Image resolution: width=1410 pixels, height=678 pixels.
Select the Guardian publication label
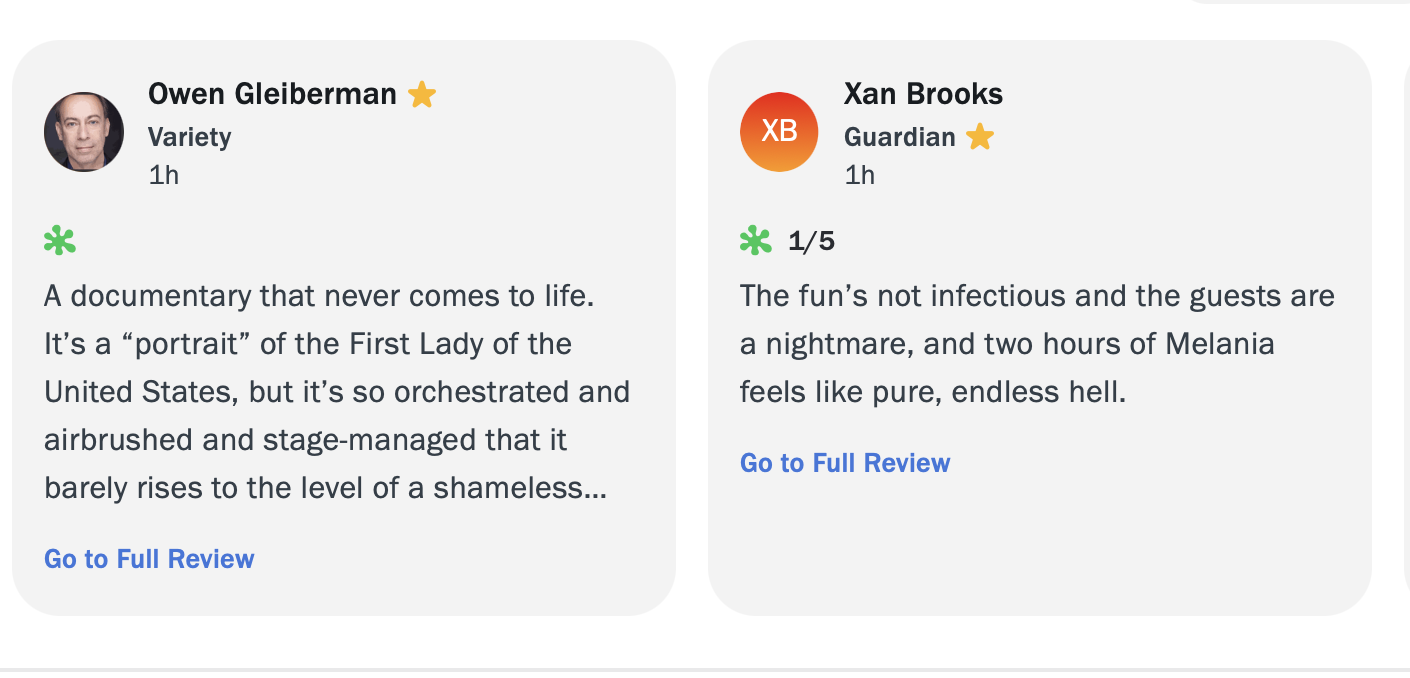[x=899, y=136]
